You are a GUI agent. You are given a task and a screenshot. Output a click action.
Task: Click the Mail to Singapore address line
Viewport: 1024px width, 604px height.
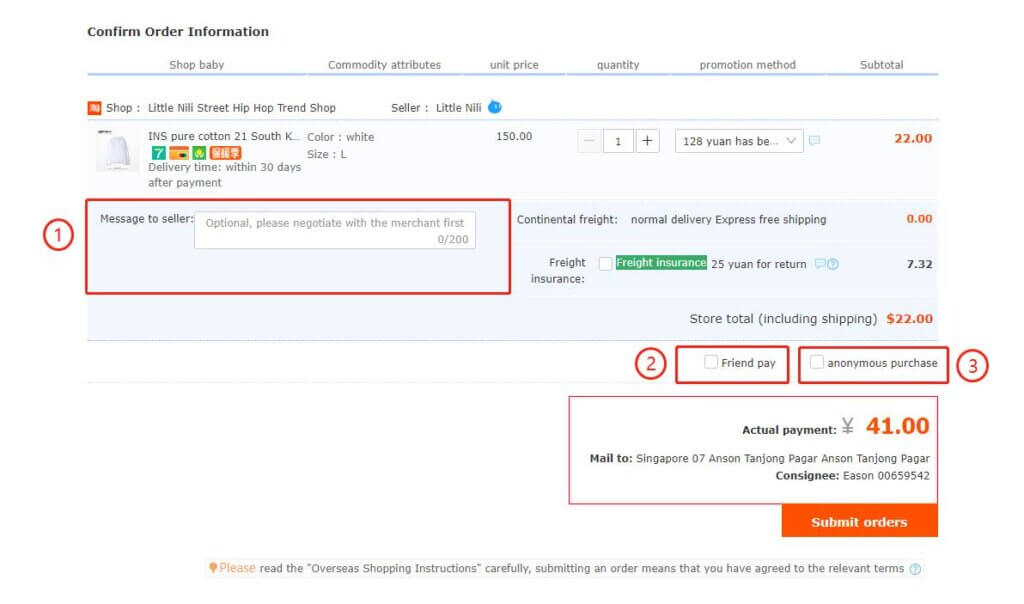760,458
